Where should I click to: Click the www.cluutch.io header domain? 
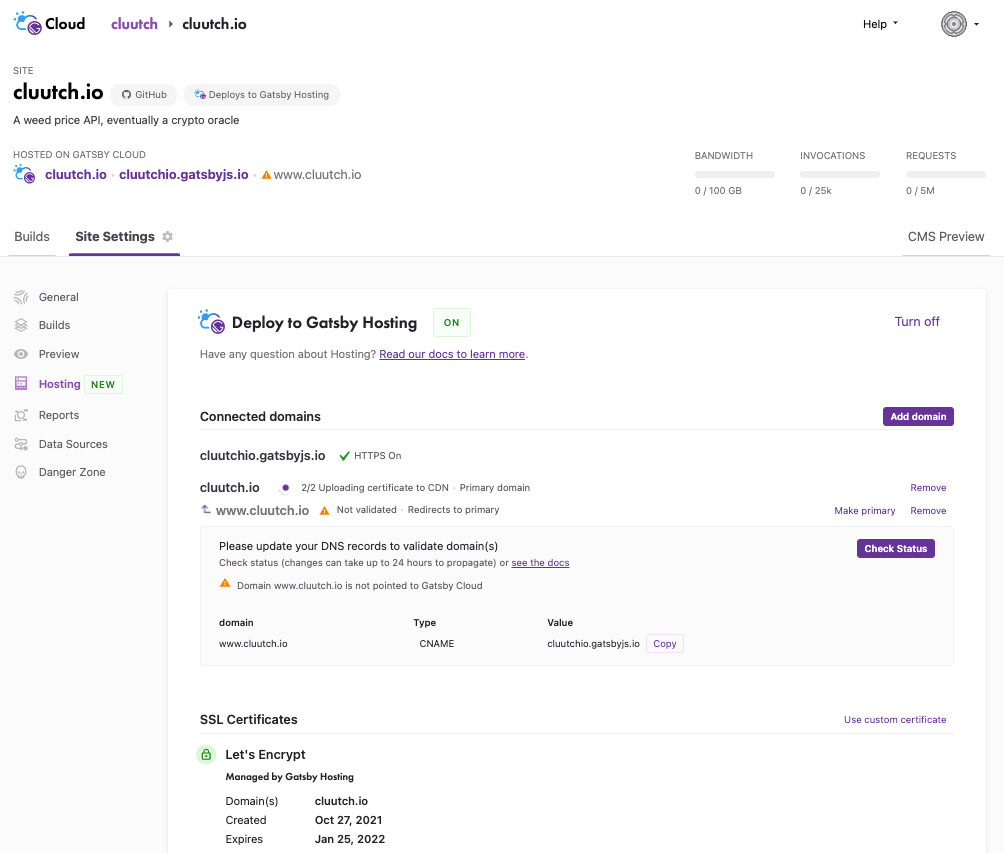(x=317, y=174)
